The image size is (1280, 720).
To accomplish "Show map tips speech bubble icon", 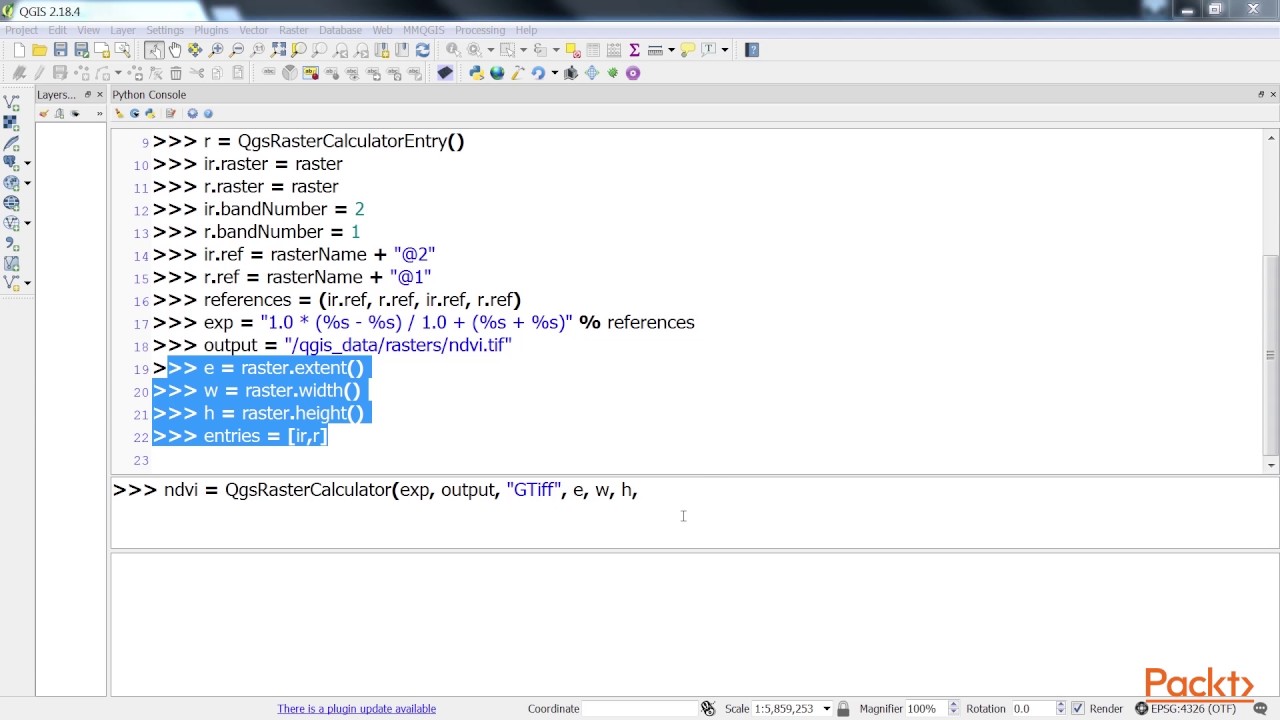I will point(687,50).
